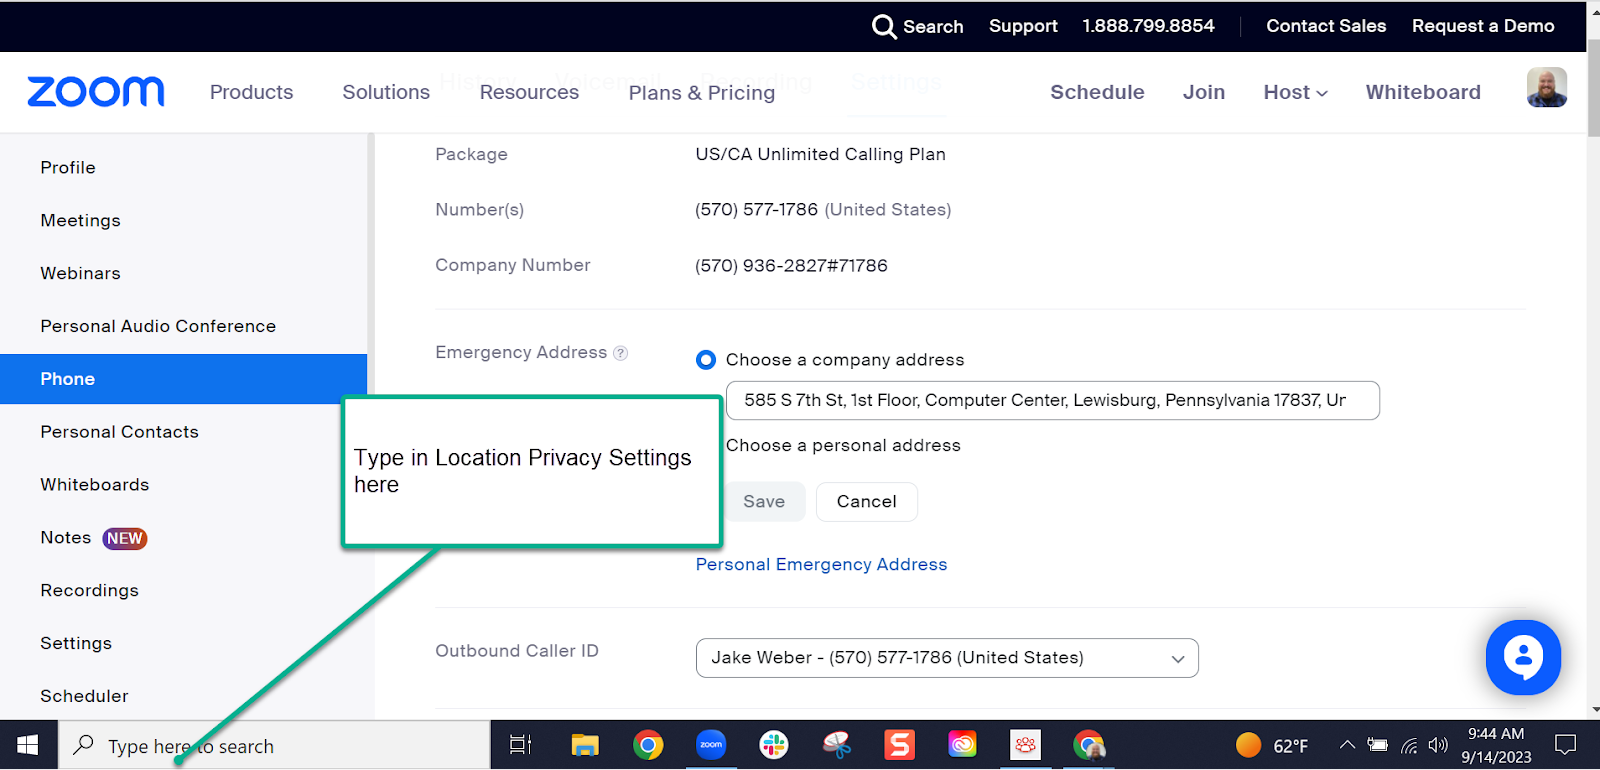Viewport: 1600px width, 770px height.
Task: Open the second Chrome profile taskbar icon
Action: tap(1089, 745)
